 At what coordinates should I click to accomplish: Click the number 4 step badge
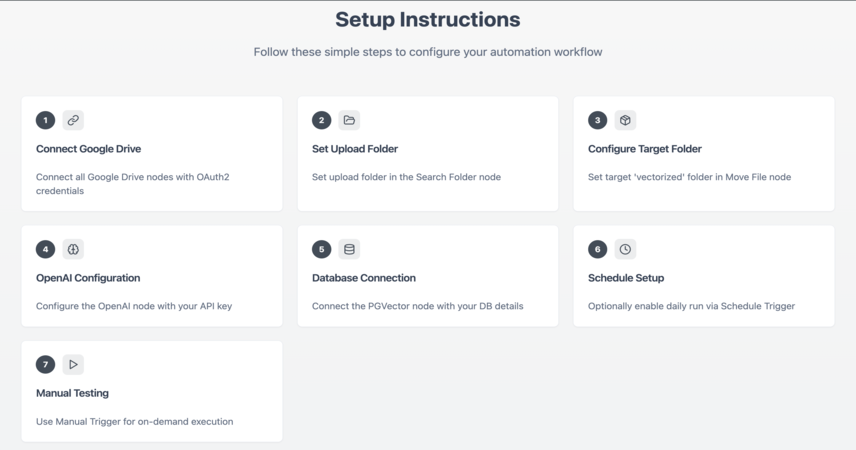45,249
